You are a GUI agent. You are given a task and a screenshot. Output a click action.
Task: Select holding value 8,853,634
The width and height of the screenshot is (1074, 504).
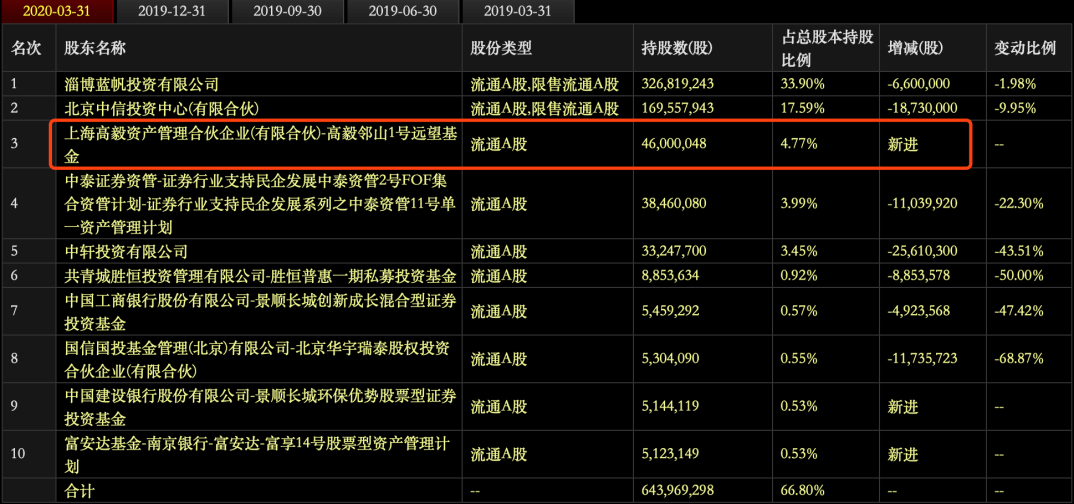pos(671,275)
